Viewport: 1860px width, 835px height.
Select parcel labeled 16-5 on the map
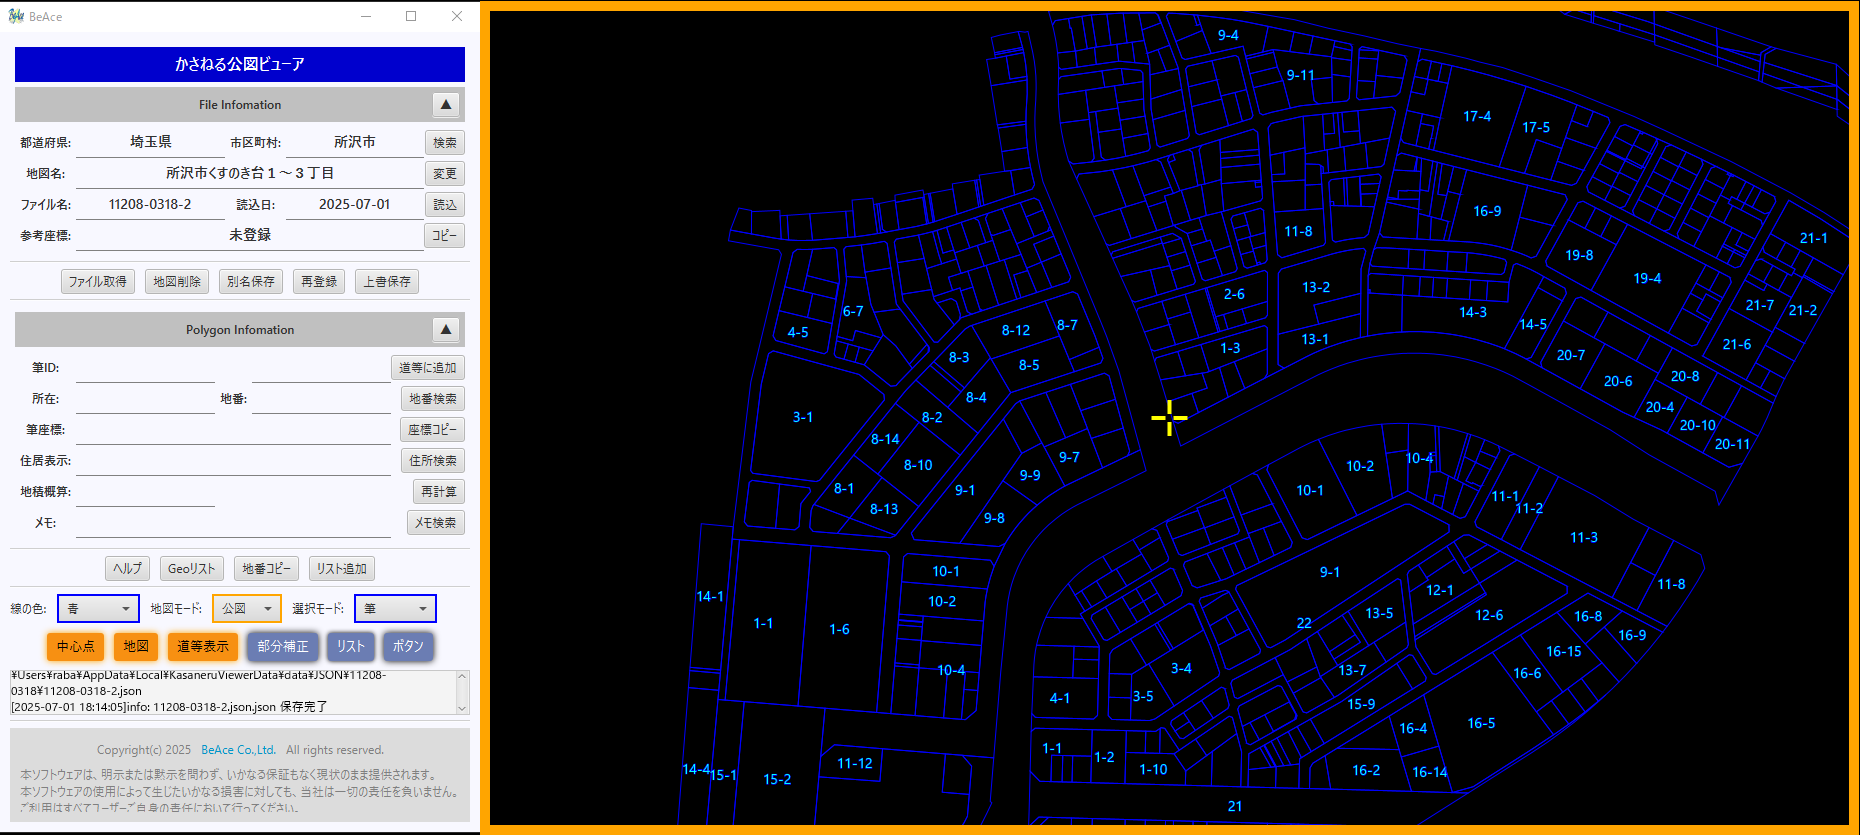[x=1481, y=724]
